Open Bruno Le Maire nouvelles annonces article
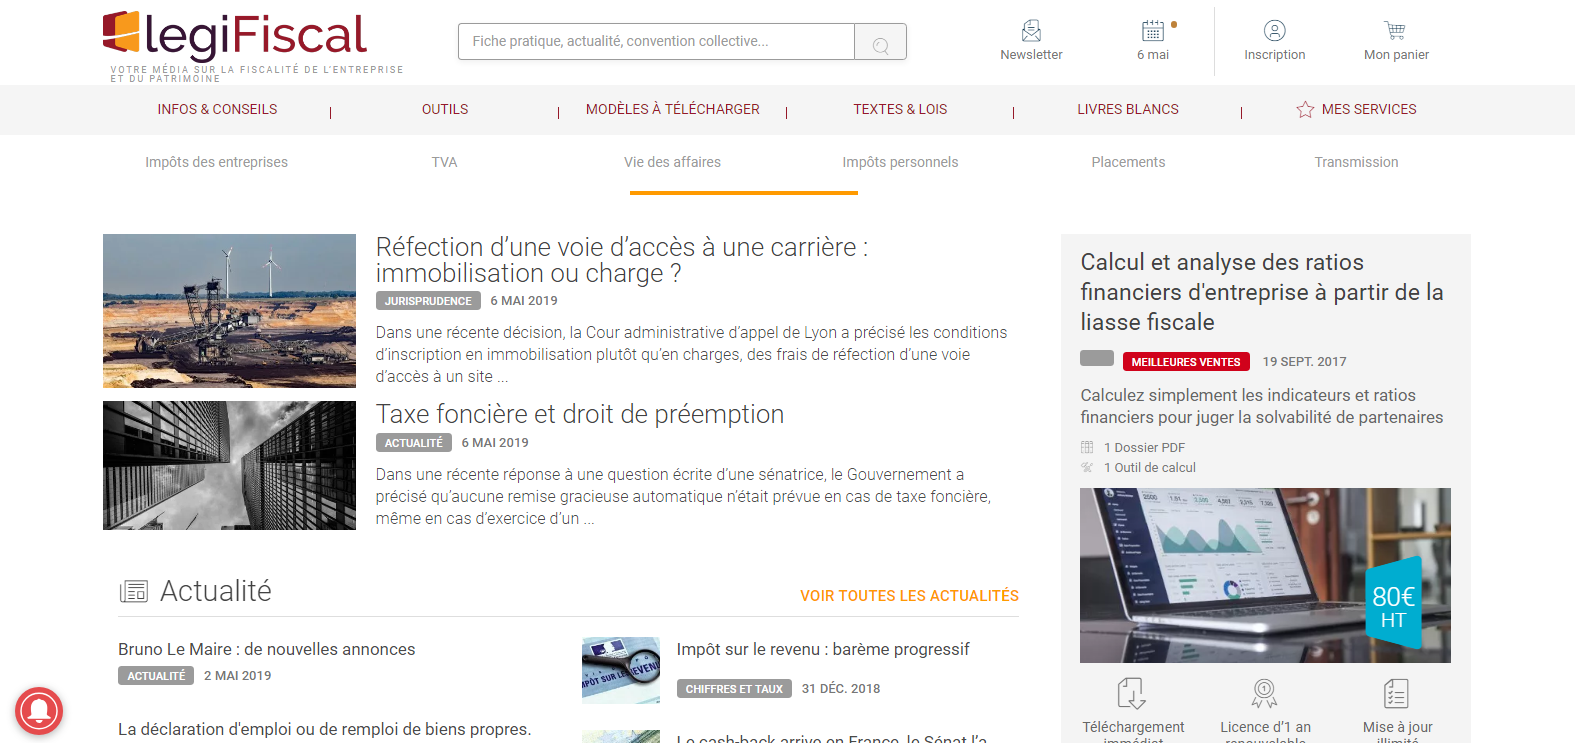 click(x=266, y=650)
